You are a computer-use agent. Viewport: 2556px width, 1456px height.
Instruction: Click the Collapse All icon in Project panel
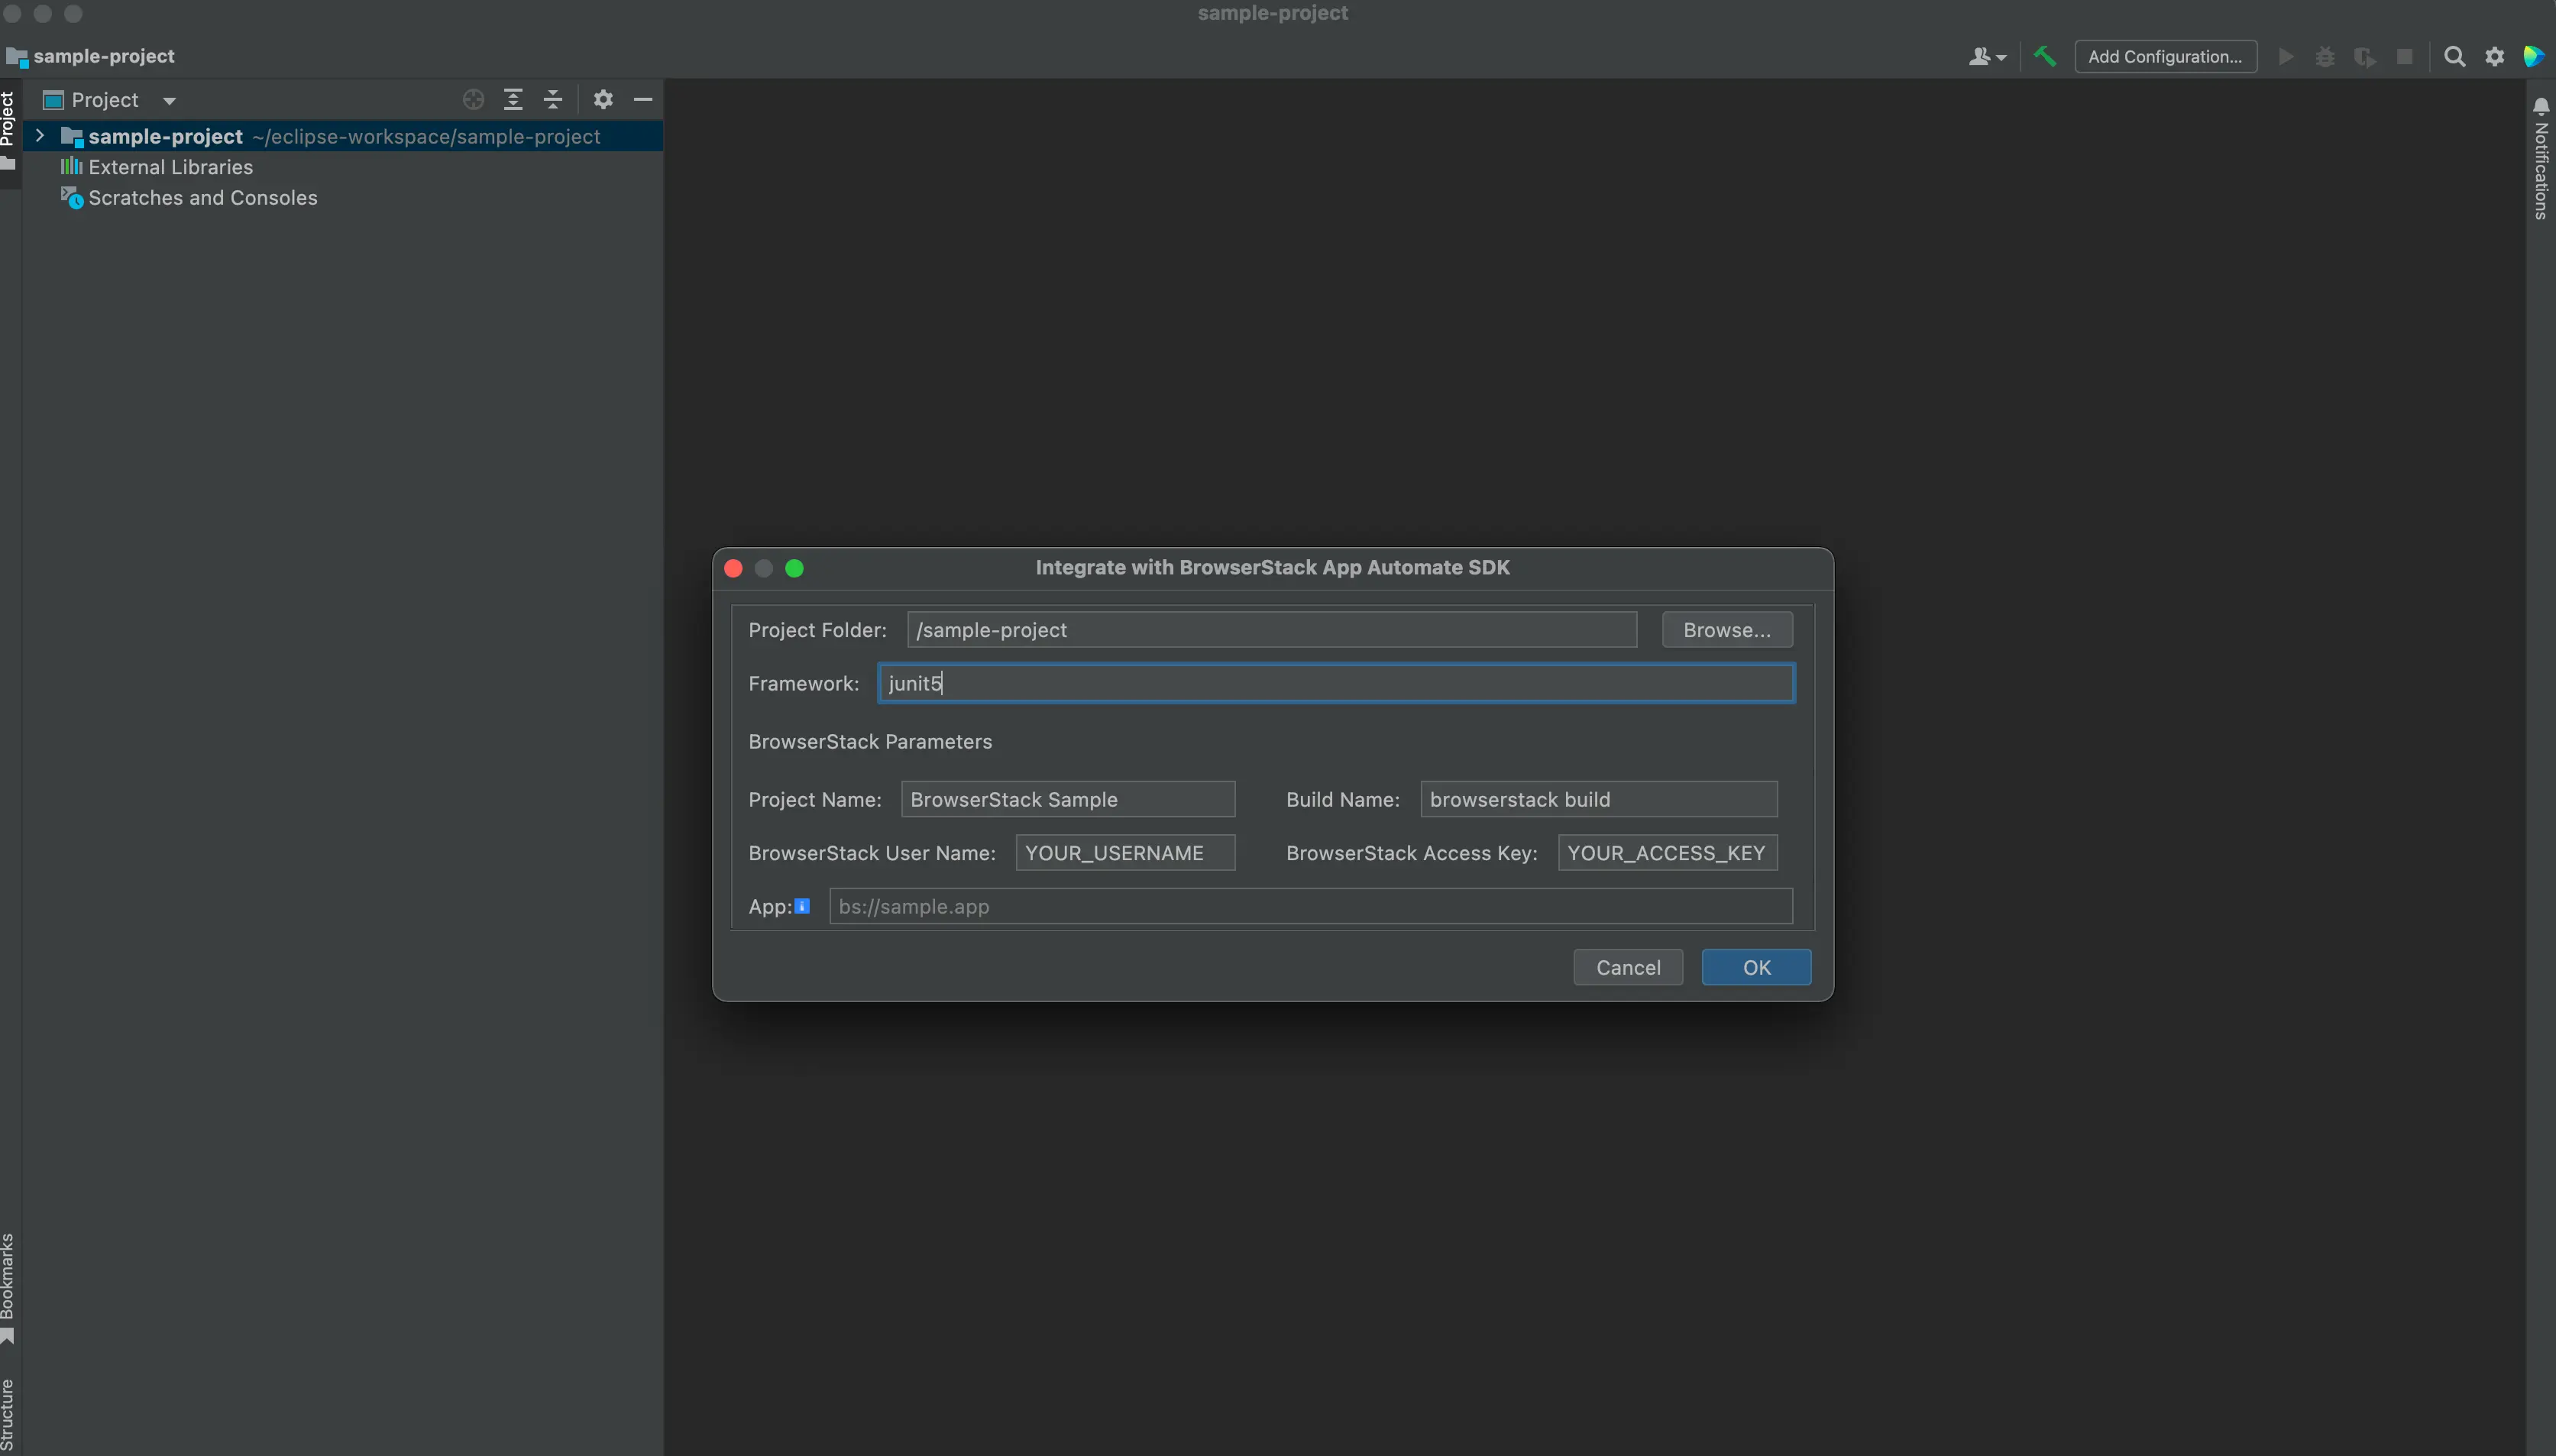552,99
